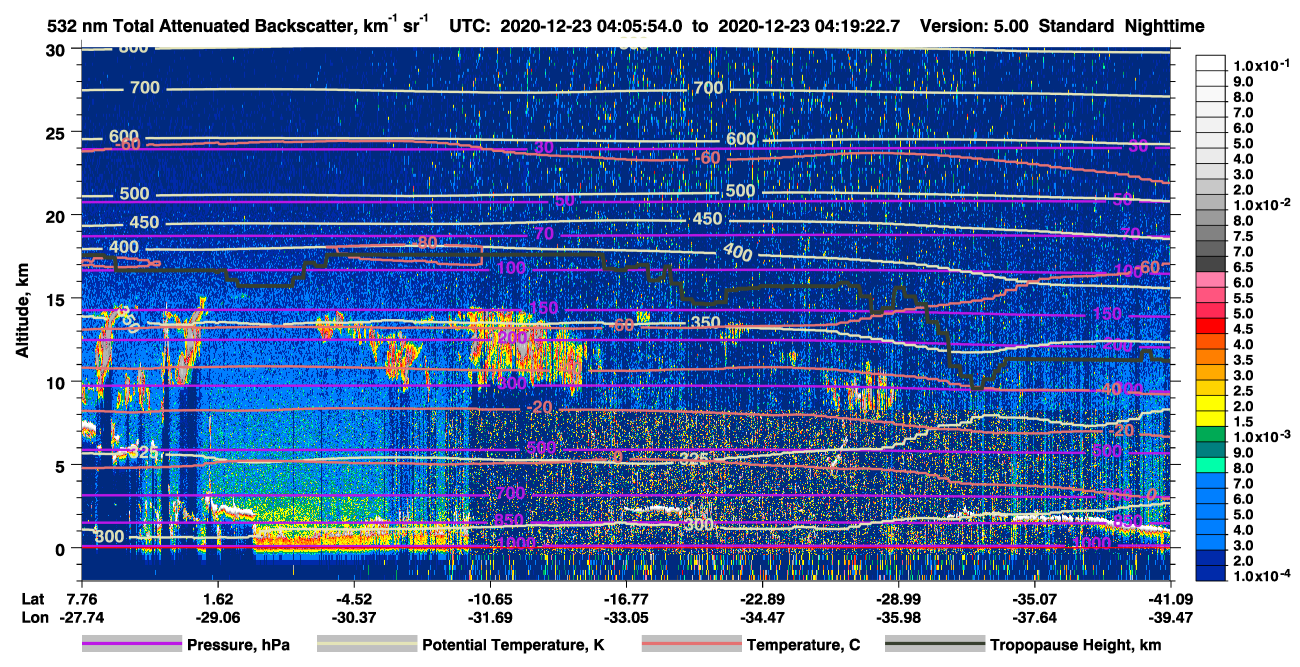
Task: Click the start time '2020-12-23 04:05:54.0'
Action: [590, 27]
